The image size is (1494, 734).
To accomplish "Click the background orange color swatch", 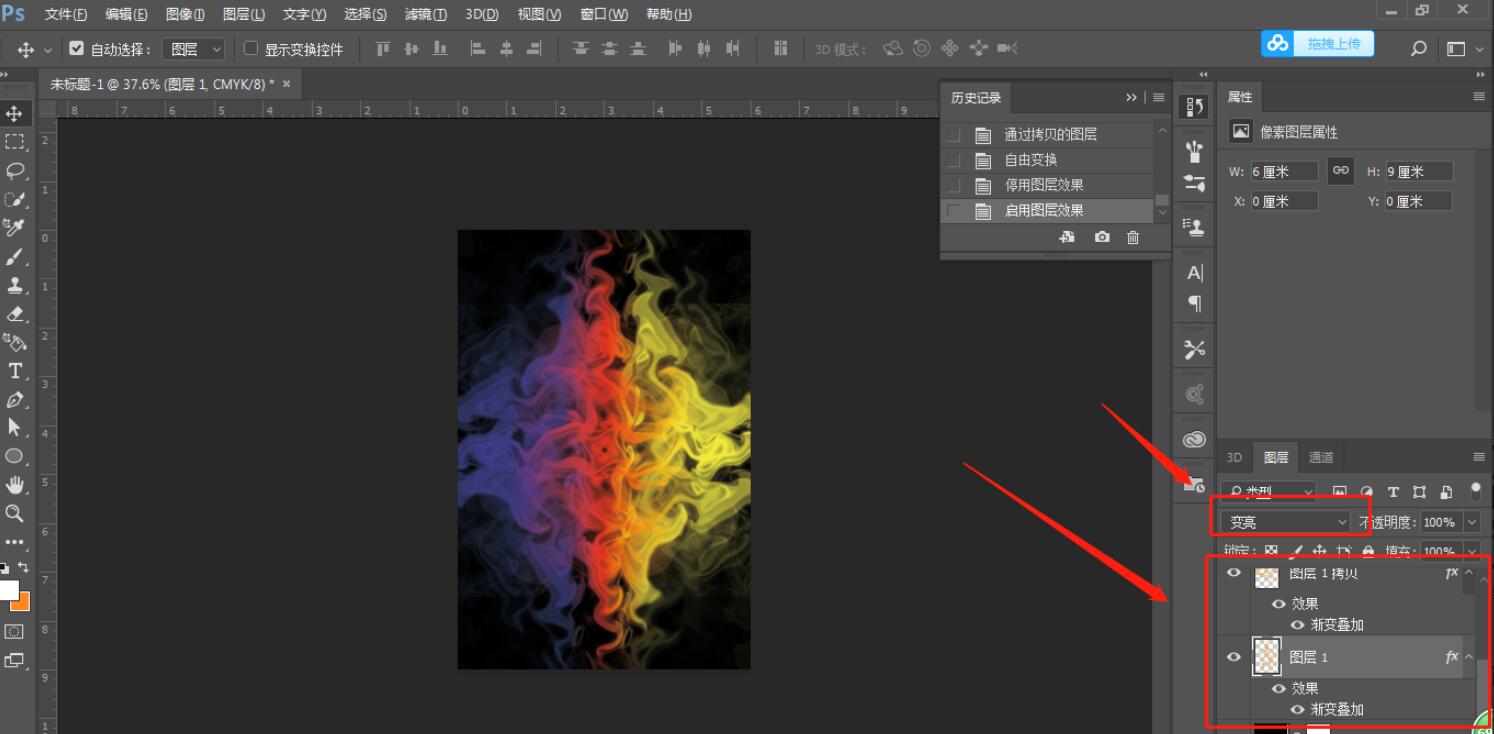I will [x=22, y=602].
